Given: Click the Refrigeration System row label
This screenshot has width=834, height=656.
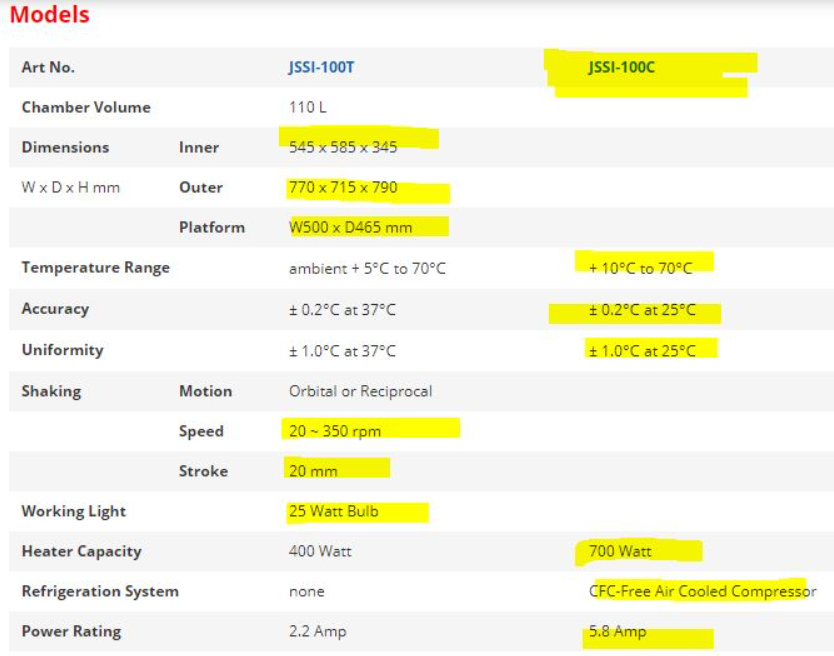Looking at the screenshot, I should point(100,591).
